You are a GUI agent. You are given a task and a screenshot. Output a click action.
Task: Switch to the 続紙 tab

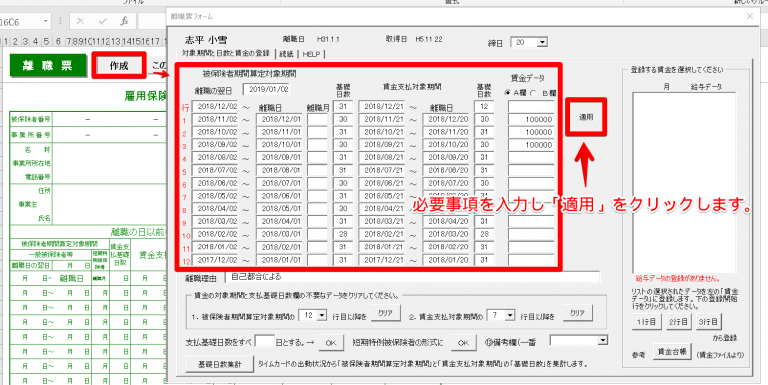(x=287, y=54)
